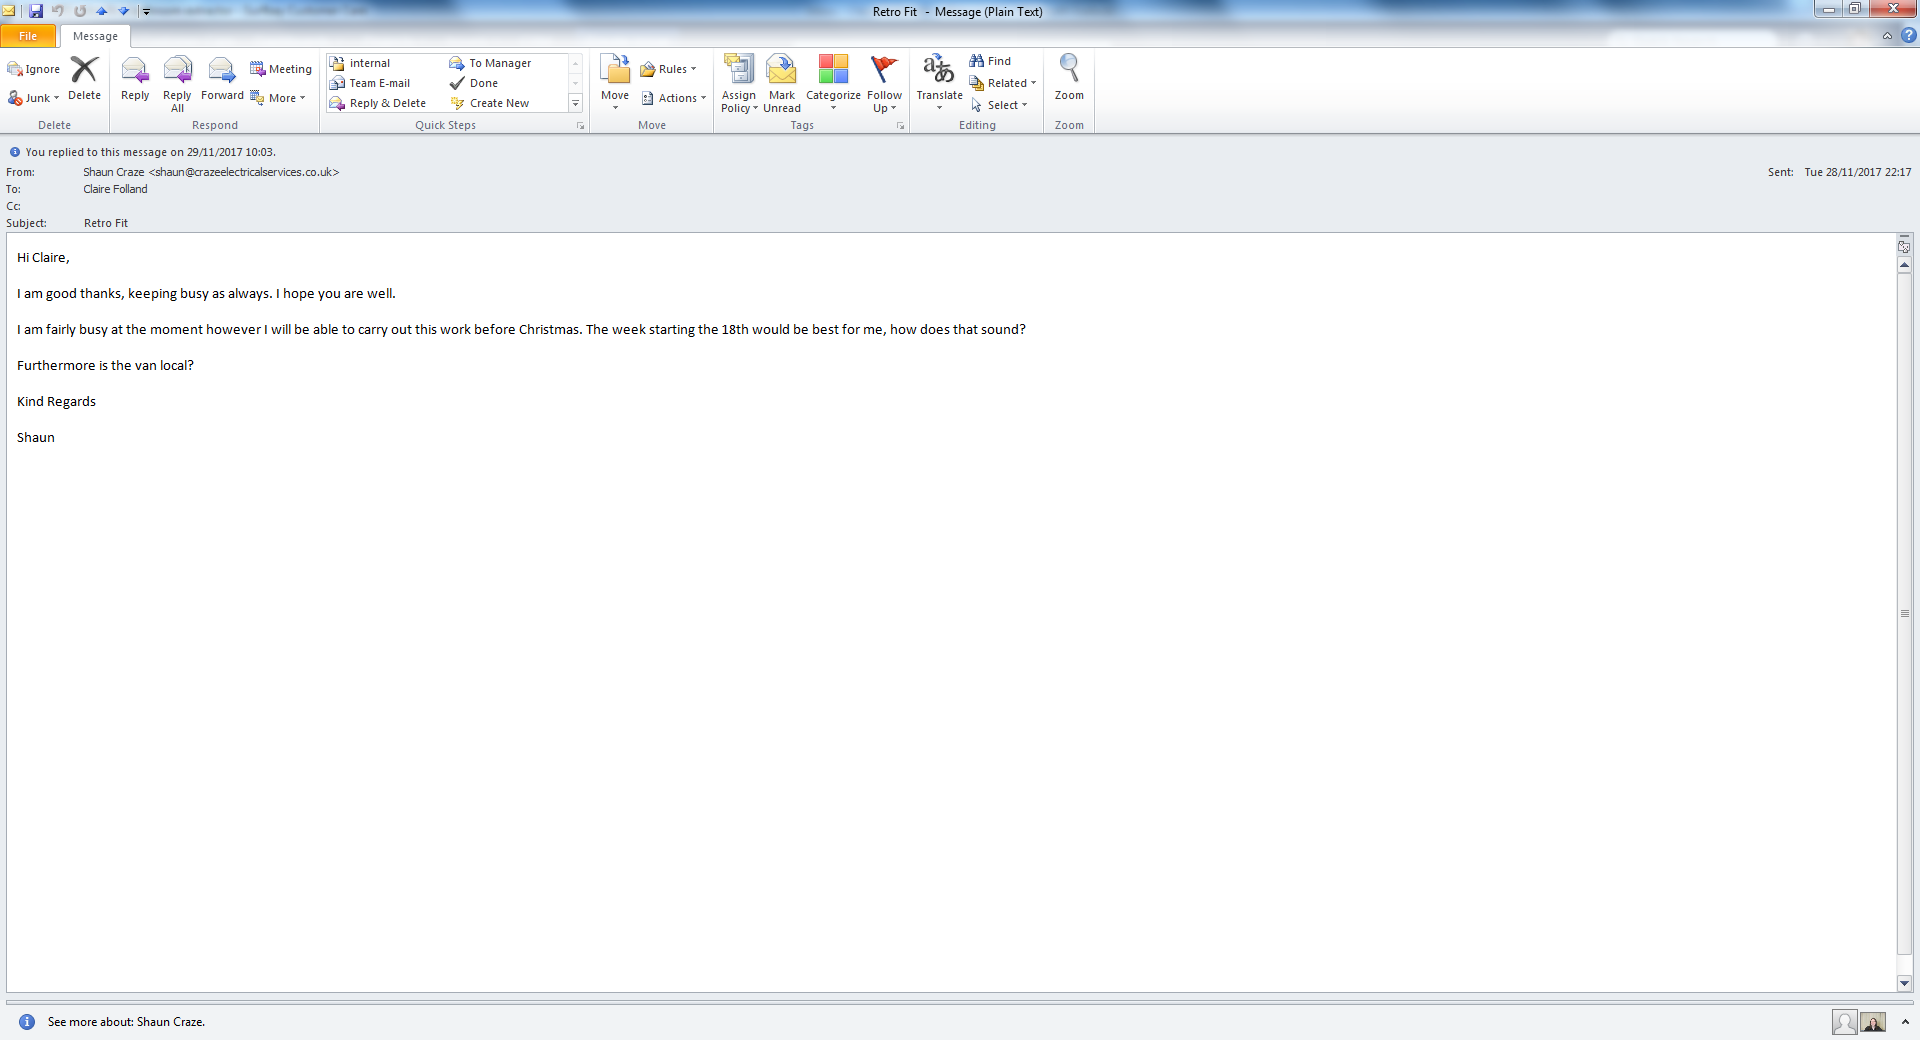Screen dimensions: 1920x1040
Task: Click the People Pane info icon
Action: (27, 1022)
